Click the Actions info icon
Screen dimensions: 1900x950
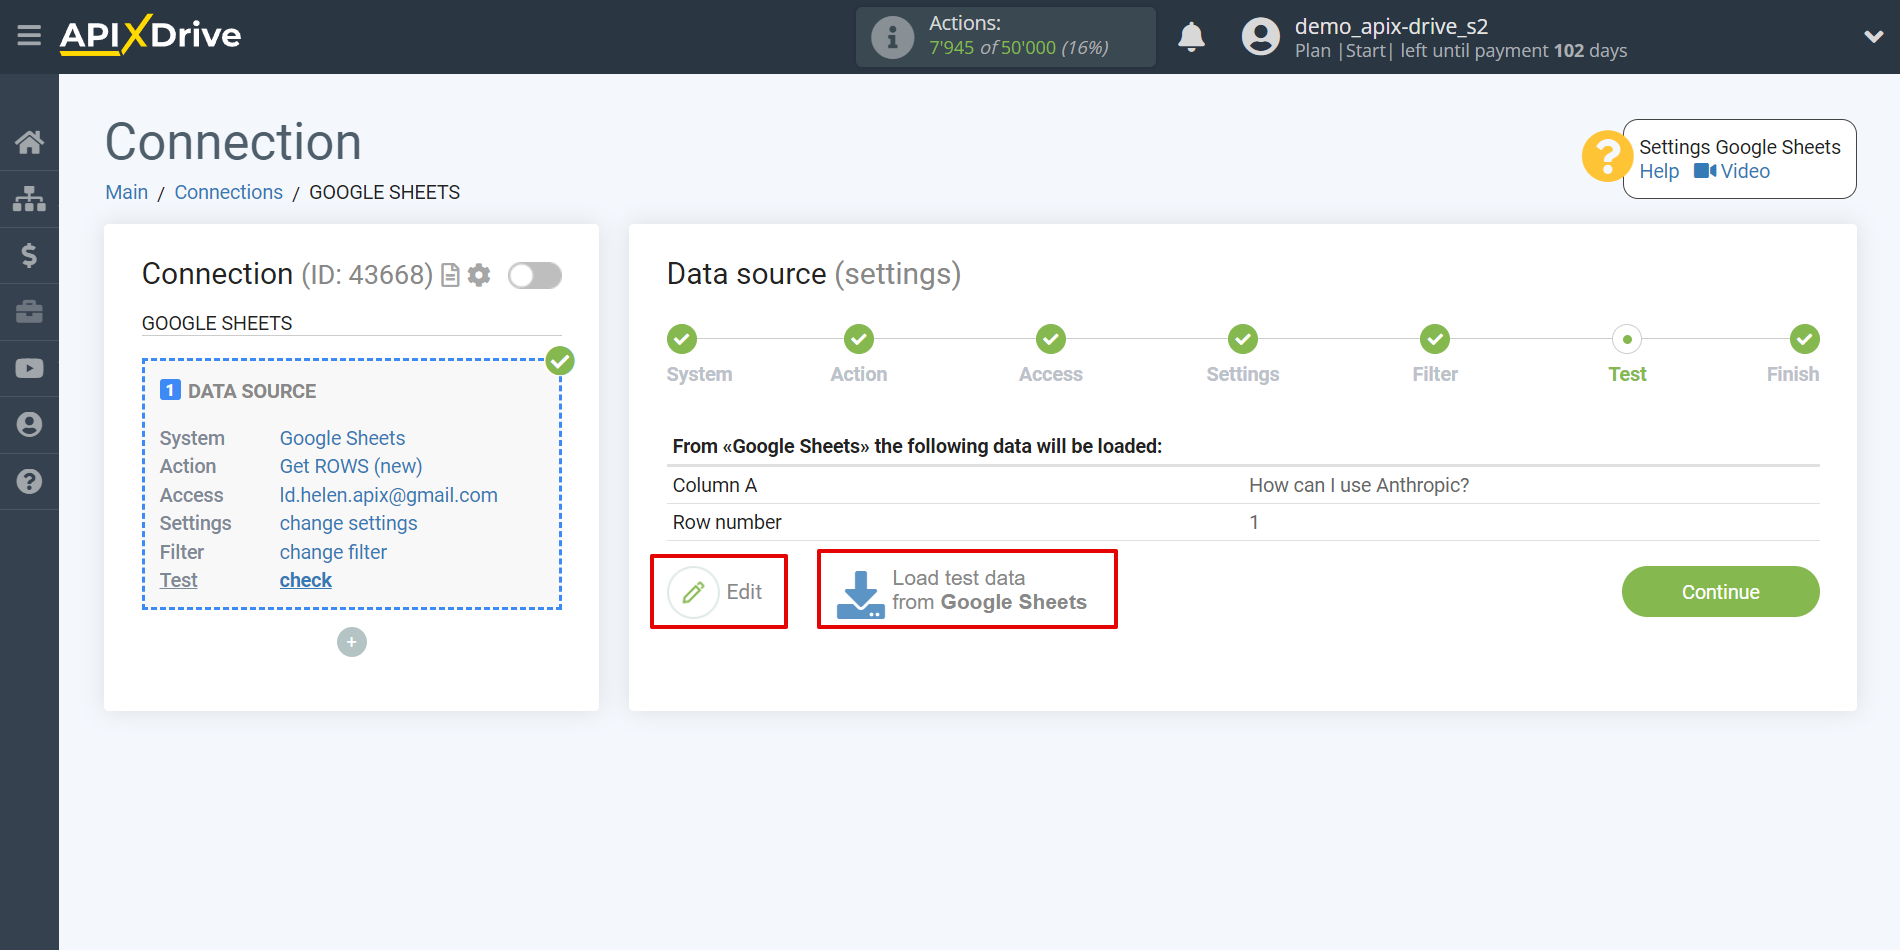(892, 37)
